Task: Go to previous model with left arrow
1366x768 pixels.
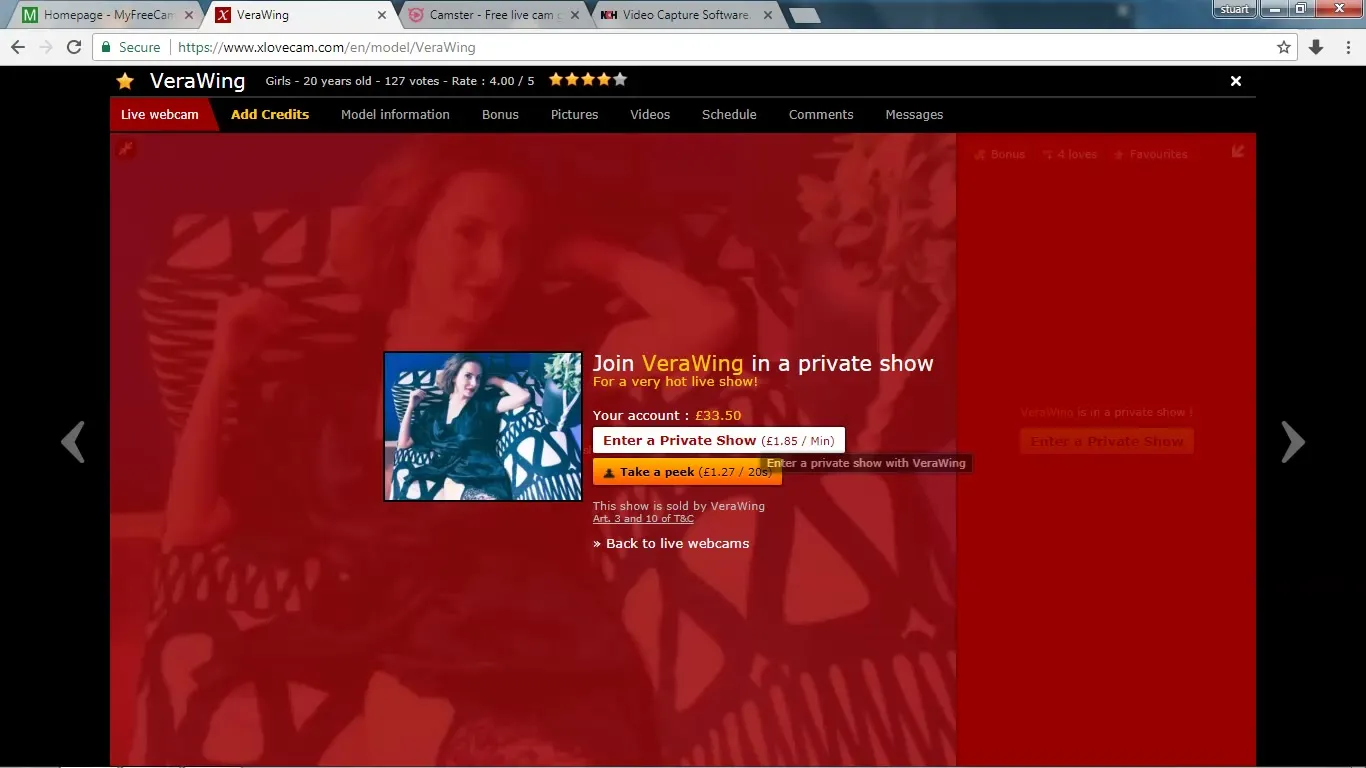Action: pyautogui.click(x=72, y=441)
